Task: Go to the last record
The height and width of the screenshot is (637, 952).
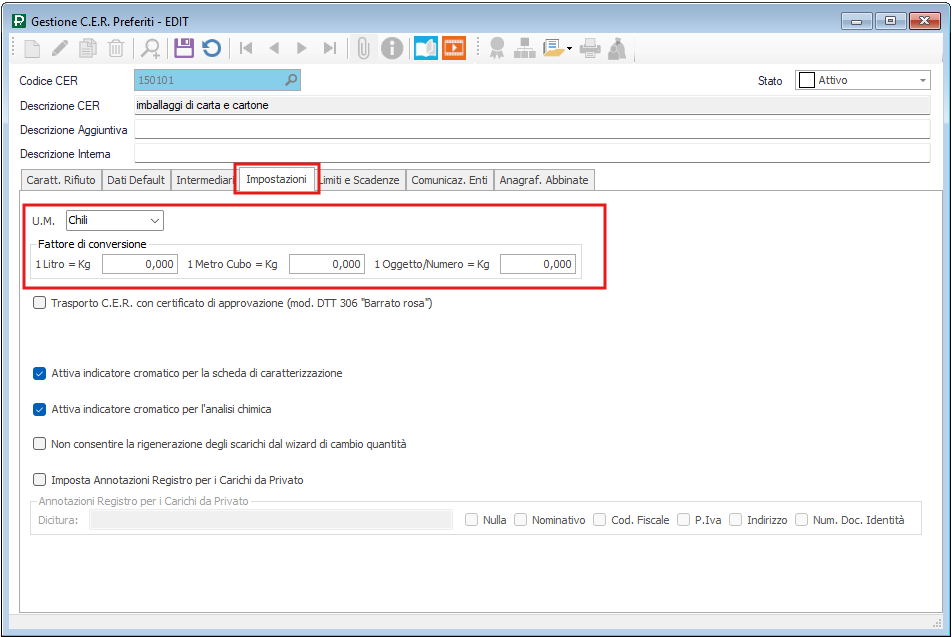Action: pyautogui.click(x=330, y=47)
